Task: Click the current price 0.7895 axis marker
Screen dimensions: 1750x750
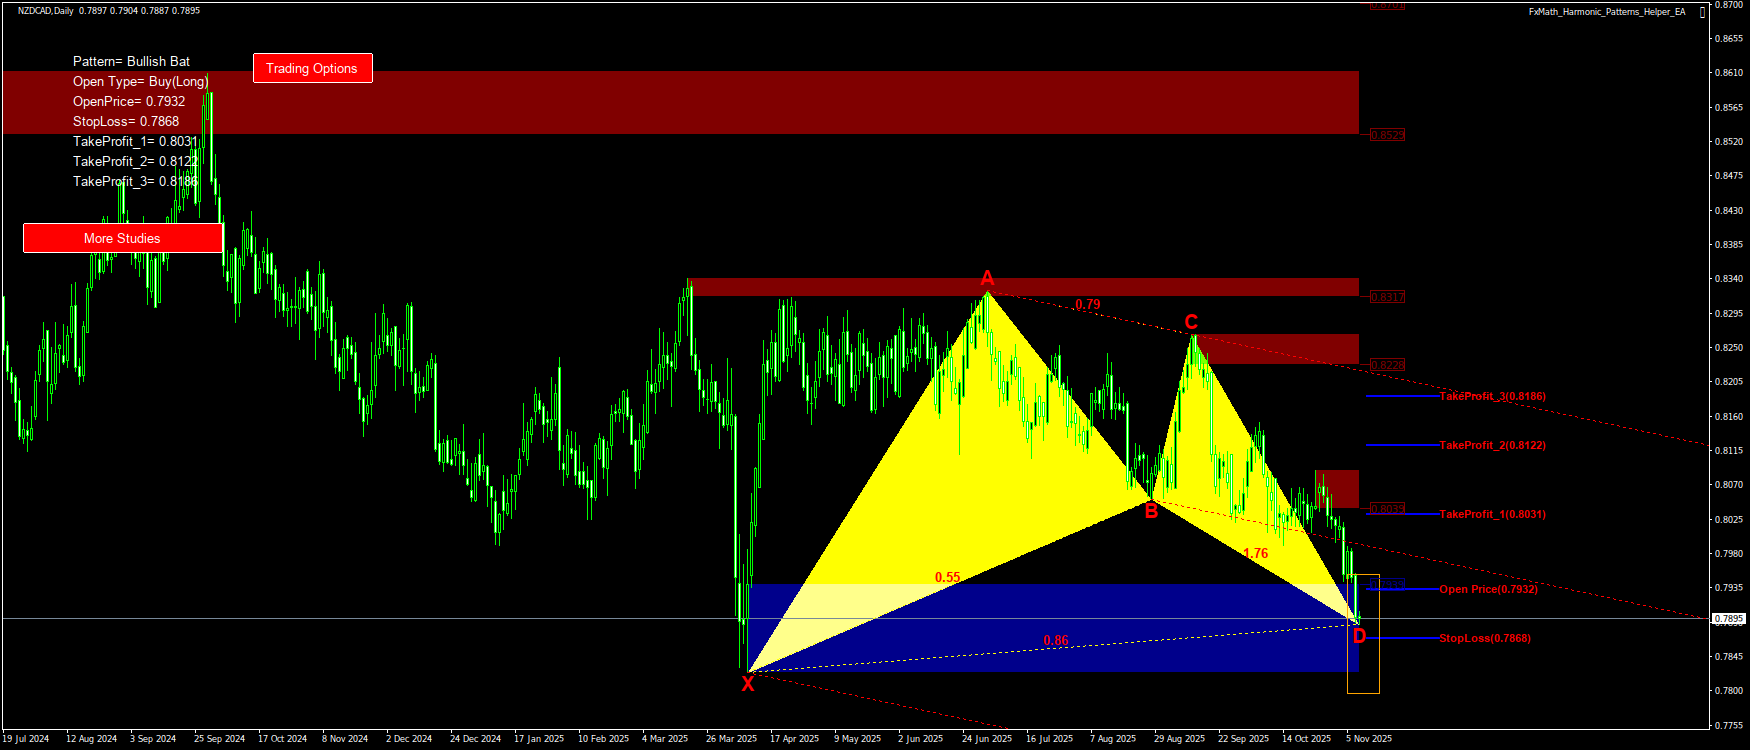Action: click(1729, 619)
